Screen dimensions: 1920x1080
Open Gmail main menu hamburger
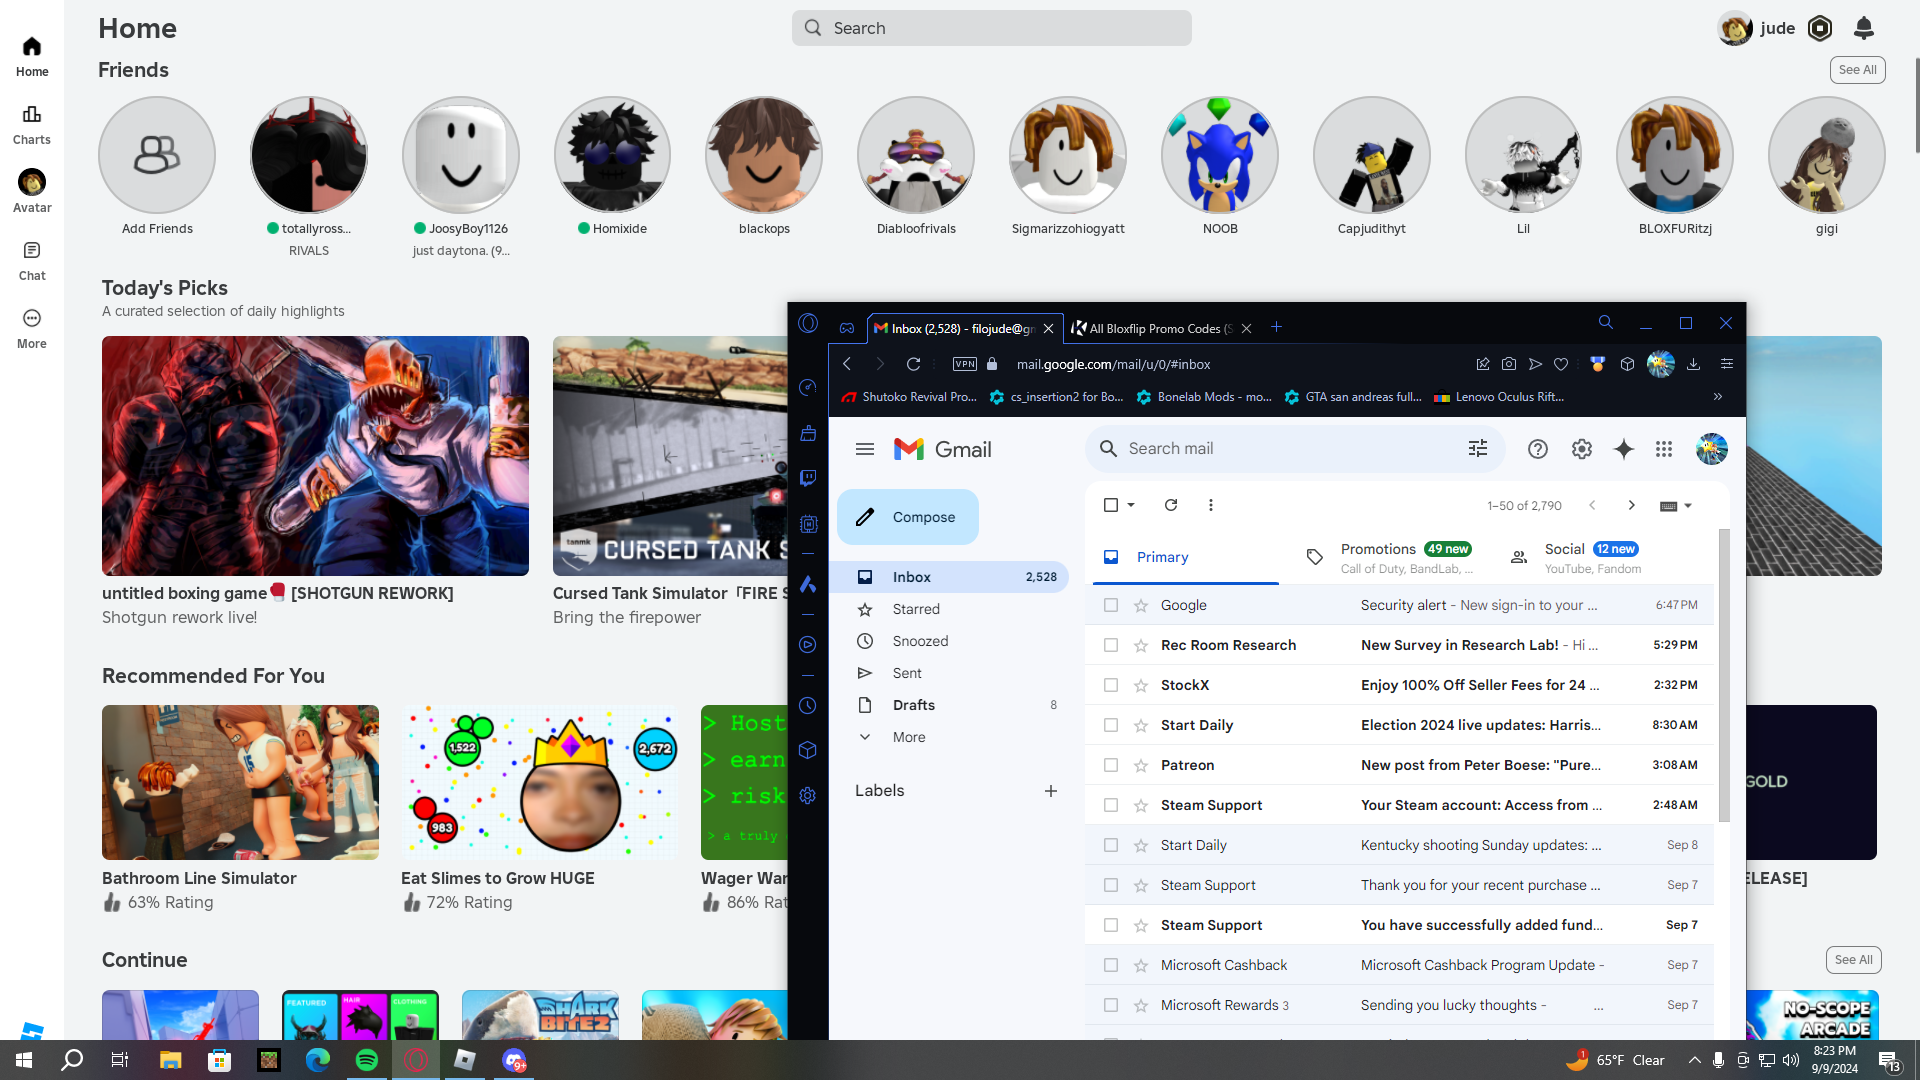click(x=865, y=449)
